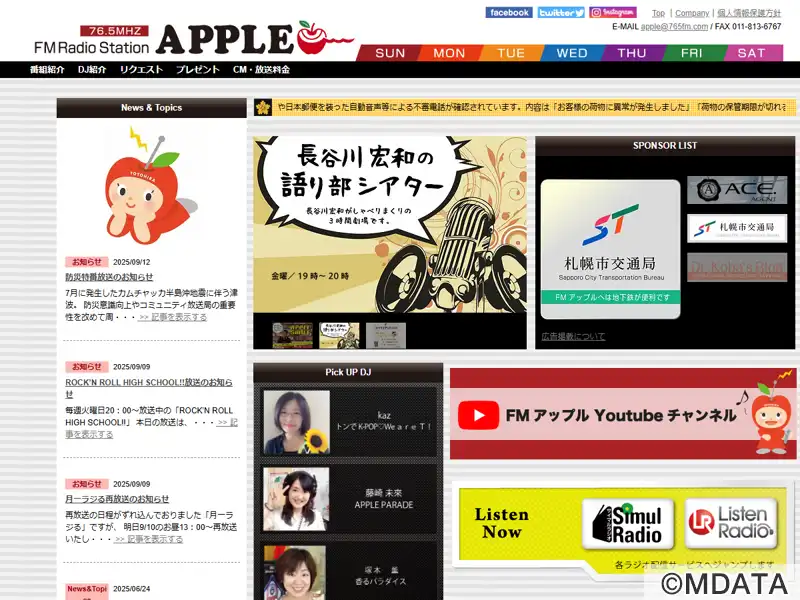Select the THU schedule tab

[632, 53]
